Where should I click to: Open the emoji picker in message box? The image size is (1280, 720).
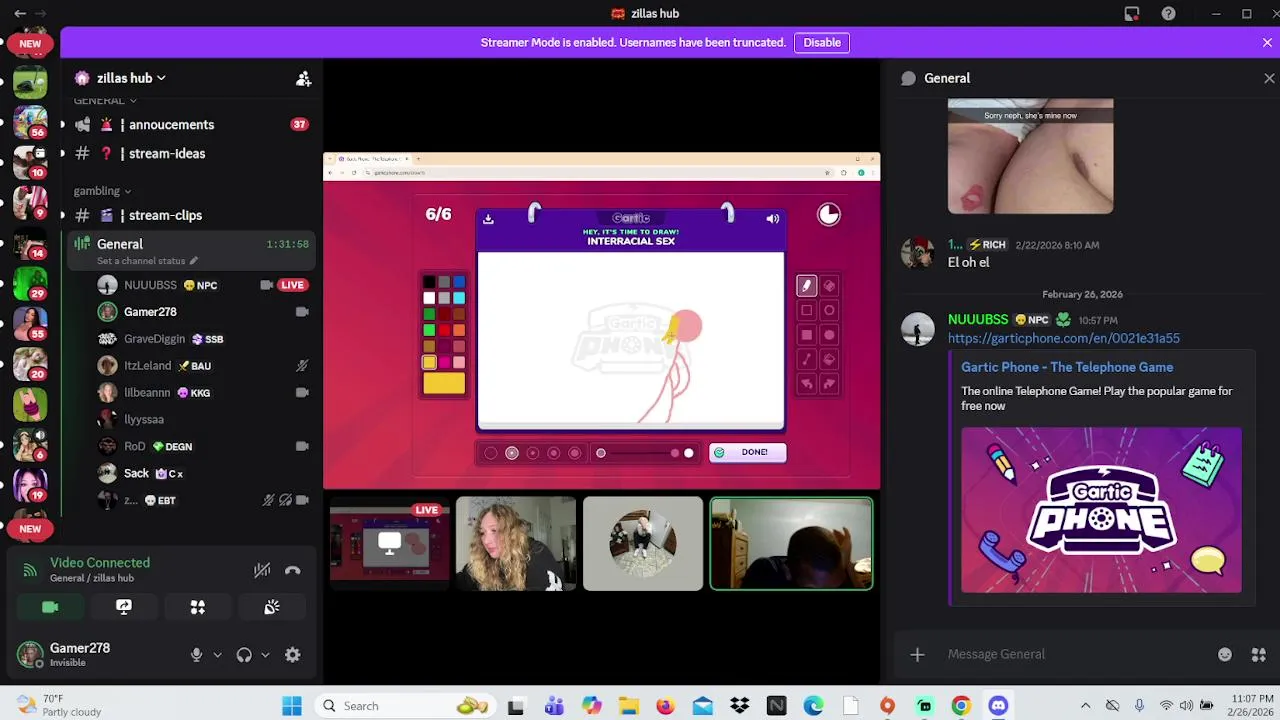point(1225,654)
